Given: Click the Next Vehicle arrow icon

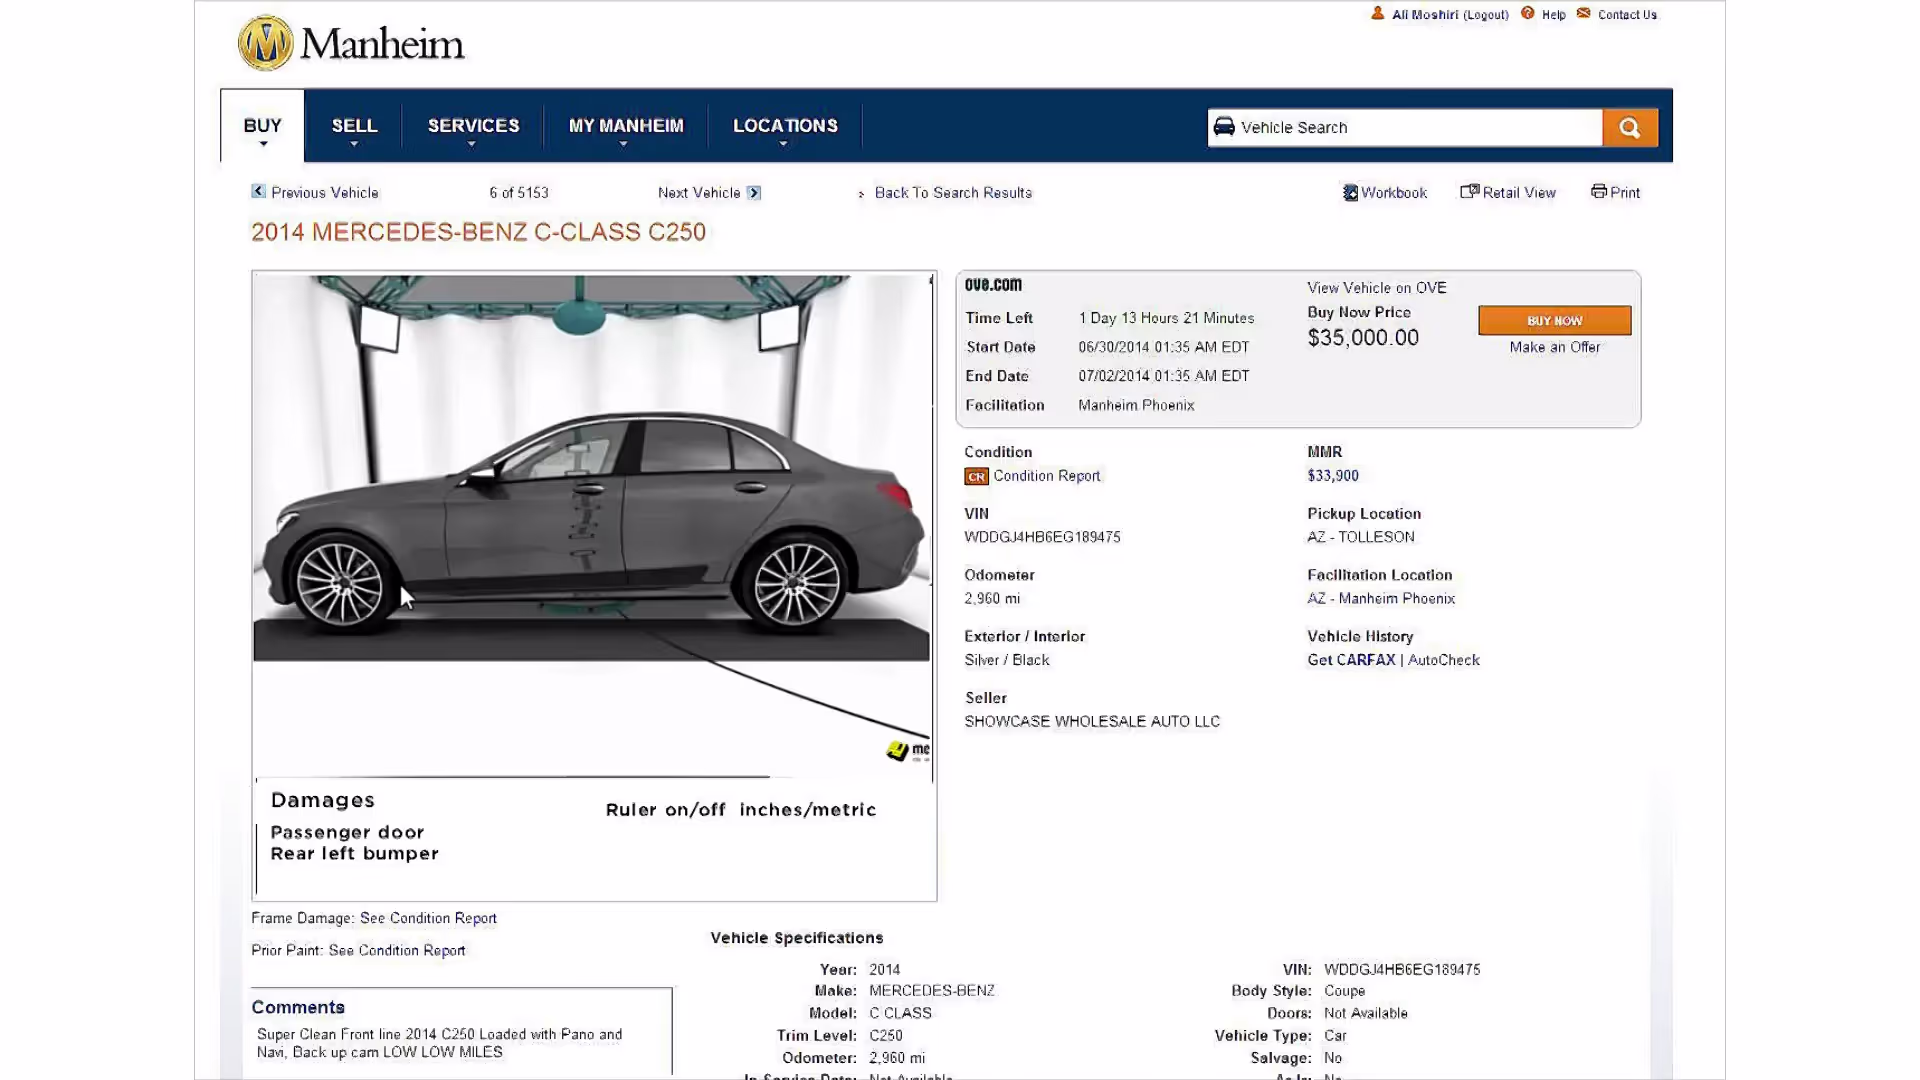Looking at the screenshot, I should (x=754, y=193).
